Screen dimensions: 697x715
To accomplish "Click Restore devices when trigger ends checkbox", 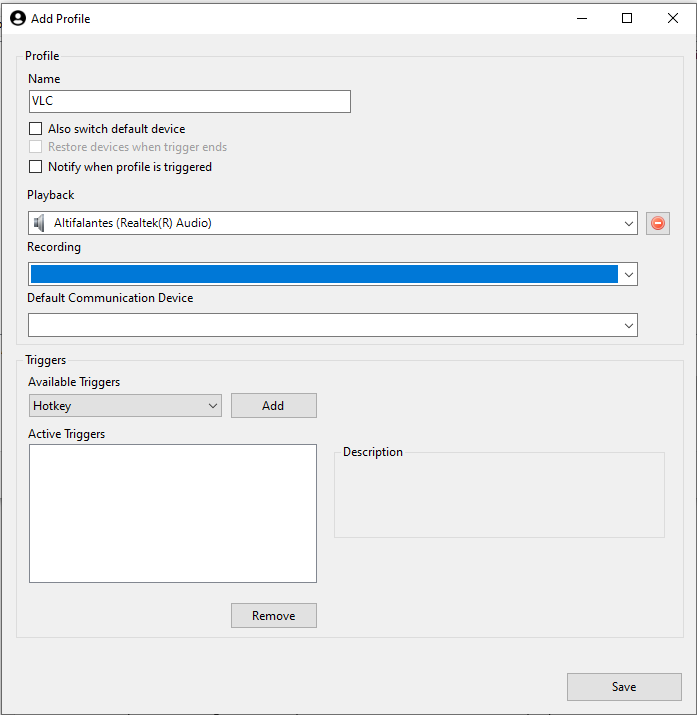I will (x=36, y=147).
